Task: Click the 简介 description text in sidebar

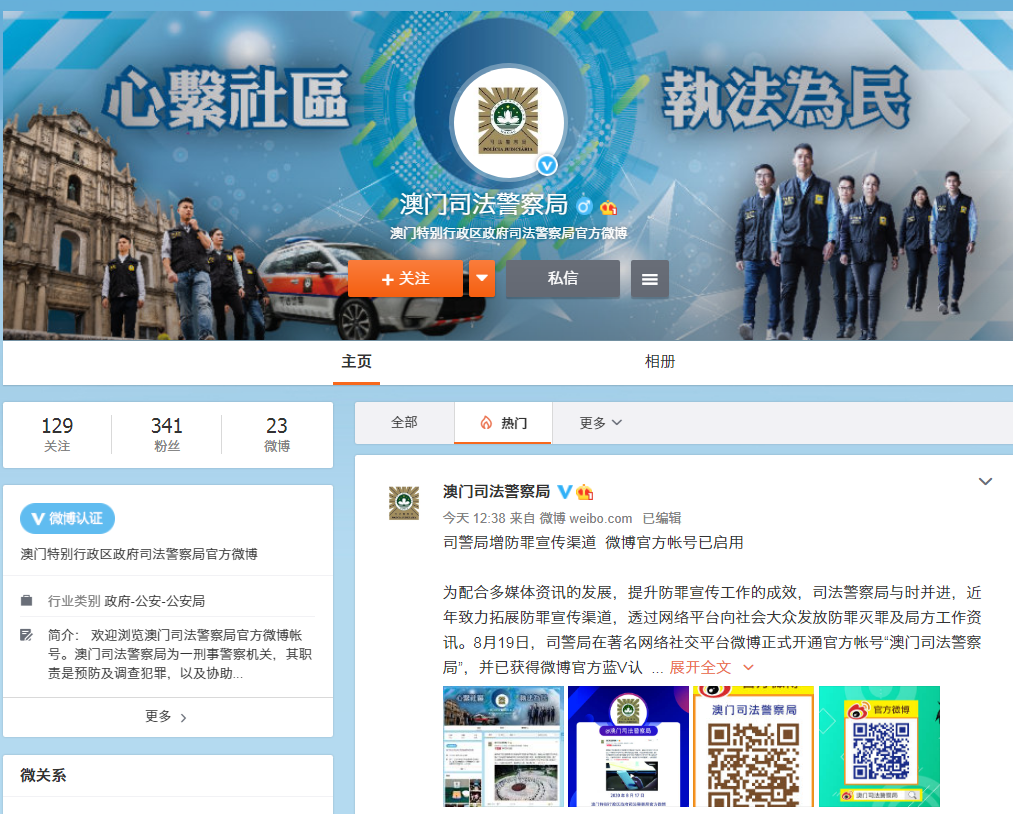Action: tap(180, 654)
